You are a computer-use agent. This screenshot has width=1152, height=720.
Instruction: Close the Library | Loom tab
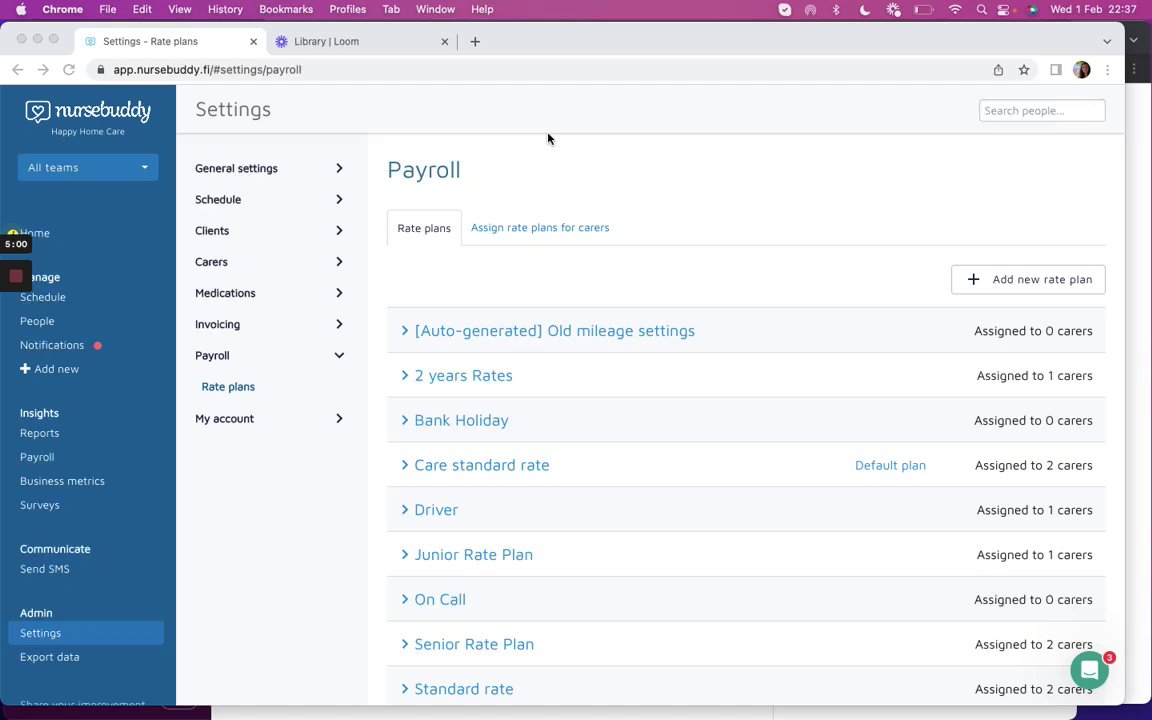pos(444,42)
